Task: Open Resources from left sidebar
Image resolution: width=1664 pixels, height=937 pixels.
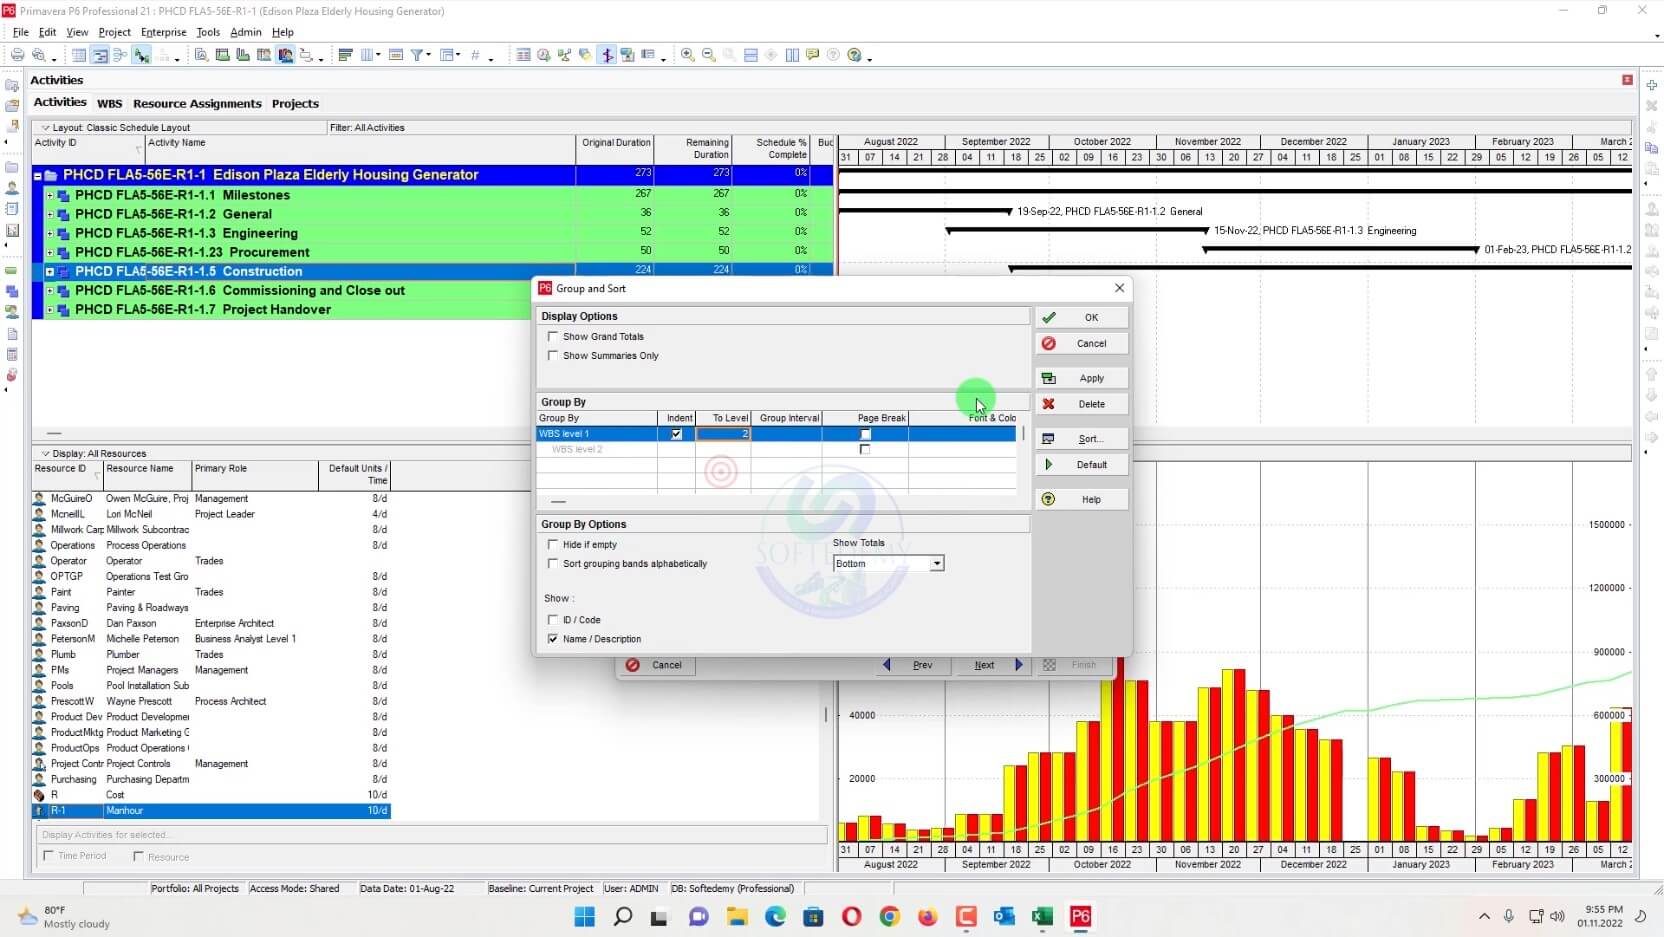Action: 12,187
